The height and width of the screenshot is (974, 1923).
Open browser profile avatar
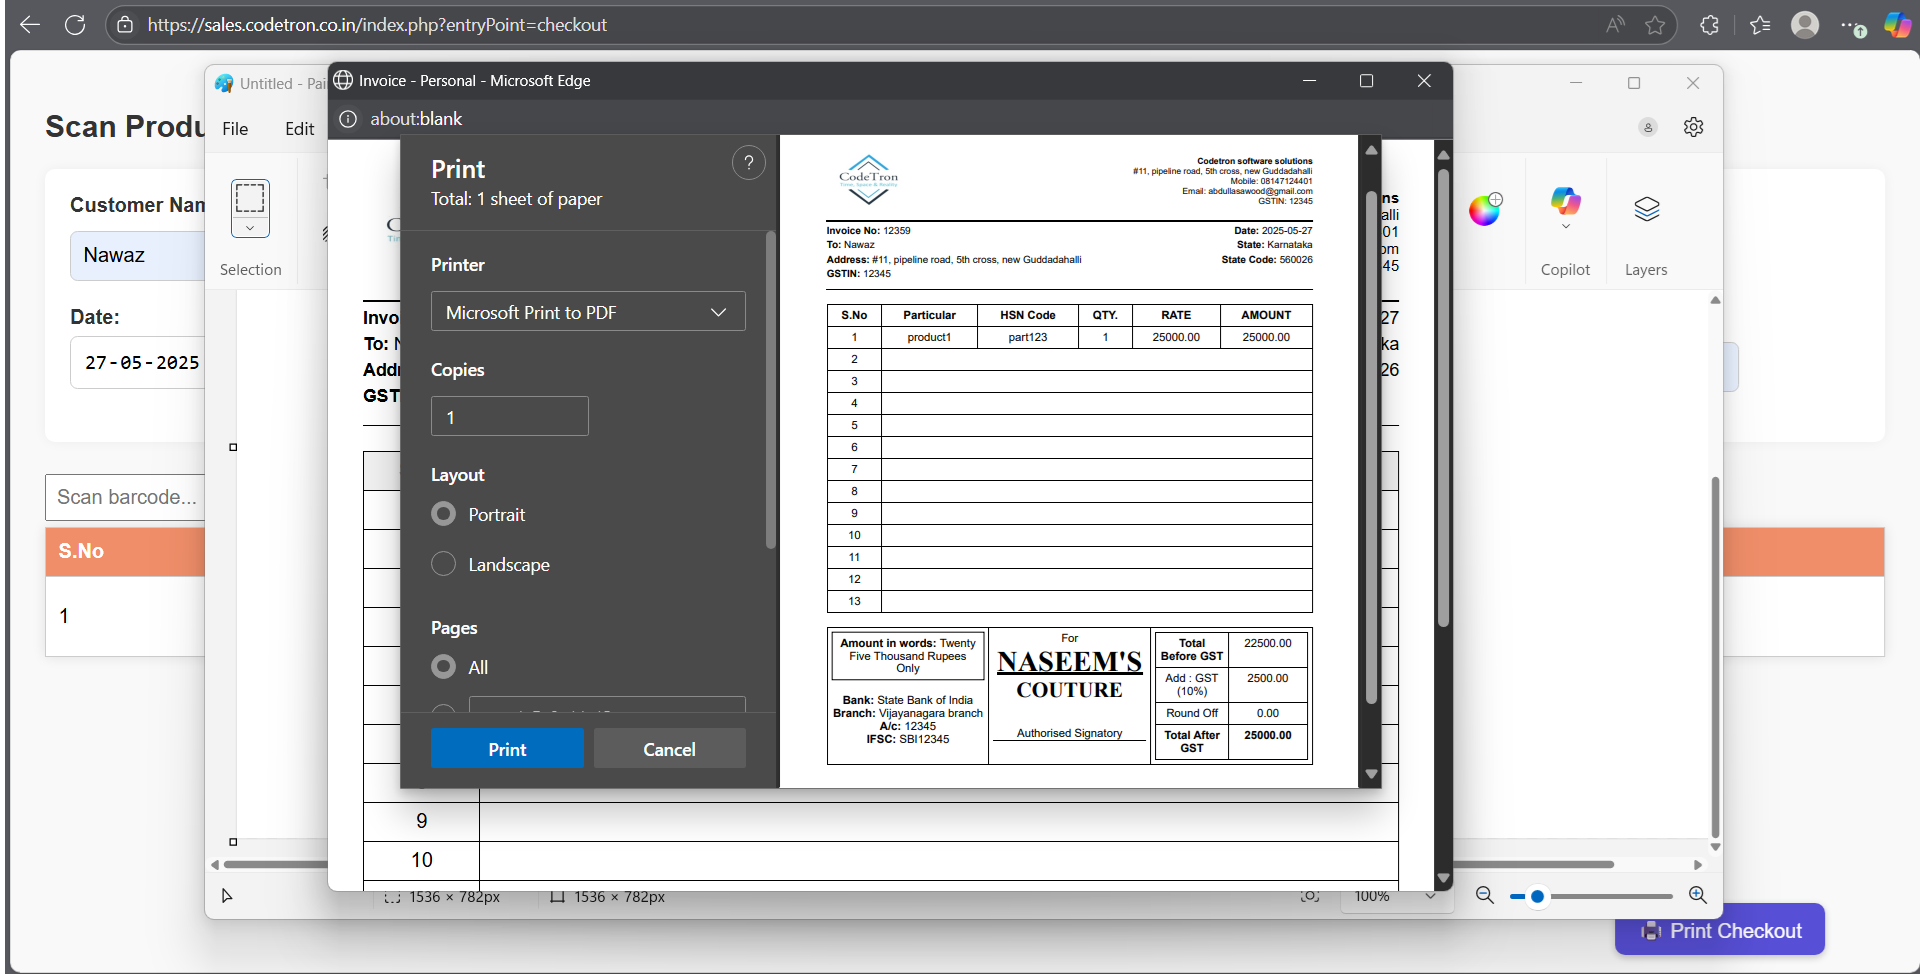pyautogui.click(x=1805, y=25)
